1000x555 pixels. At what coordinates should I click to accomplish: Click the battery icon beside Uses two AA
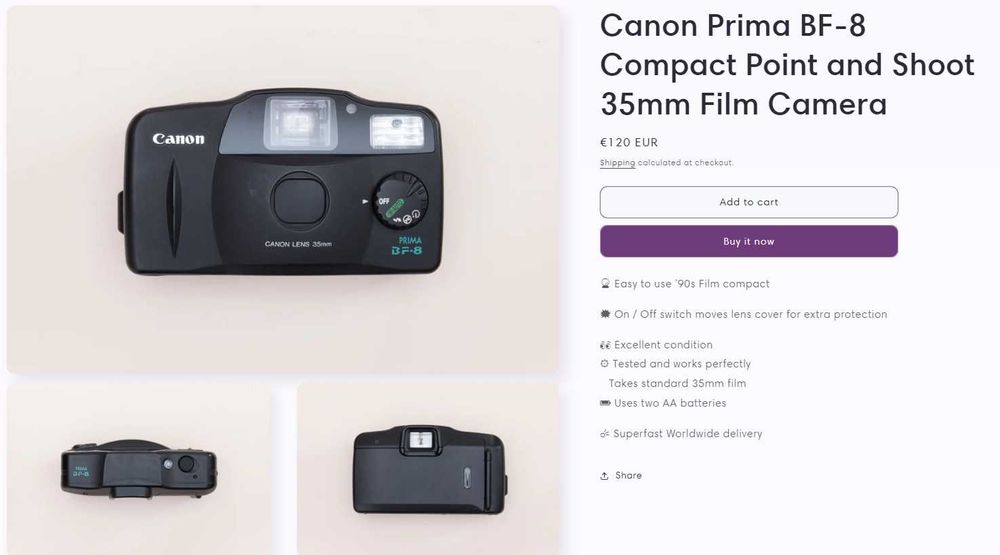605,403
